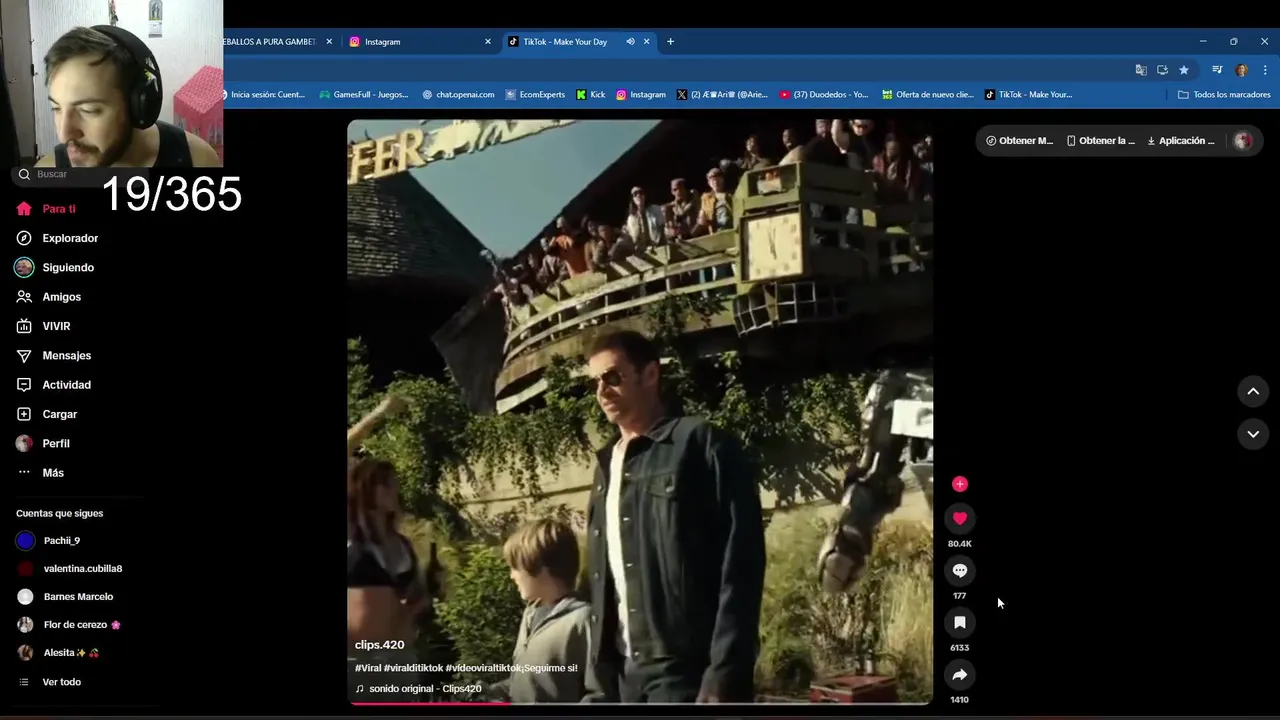Mute the TikTok tab audio icon
This screenshot has height=720, width=1280.
point(630,42)
